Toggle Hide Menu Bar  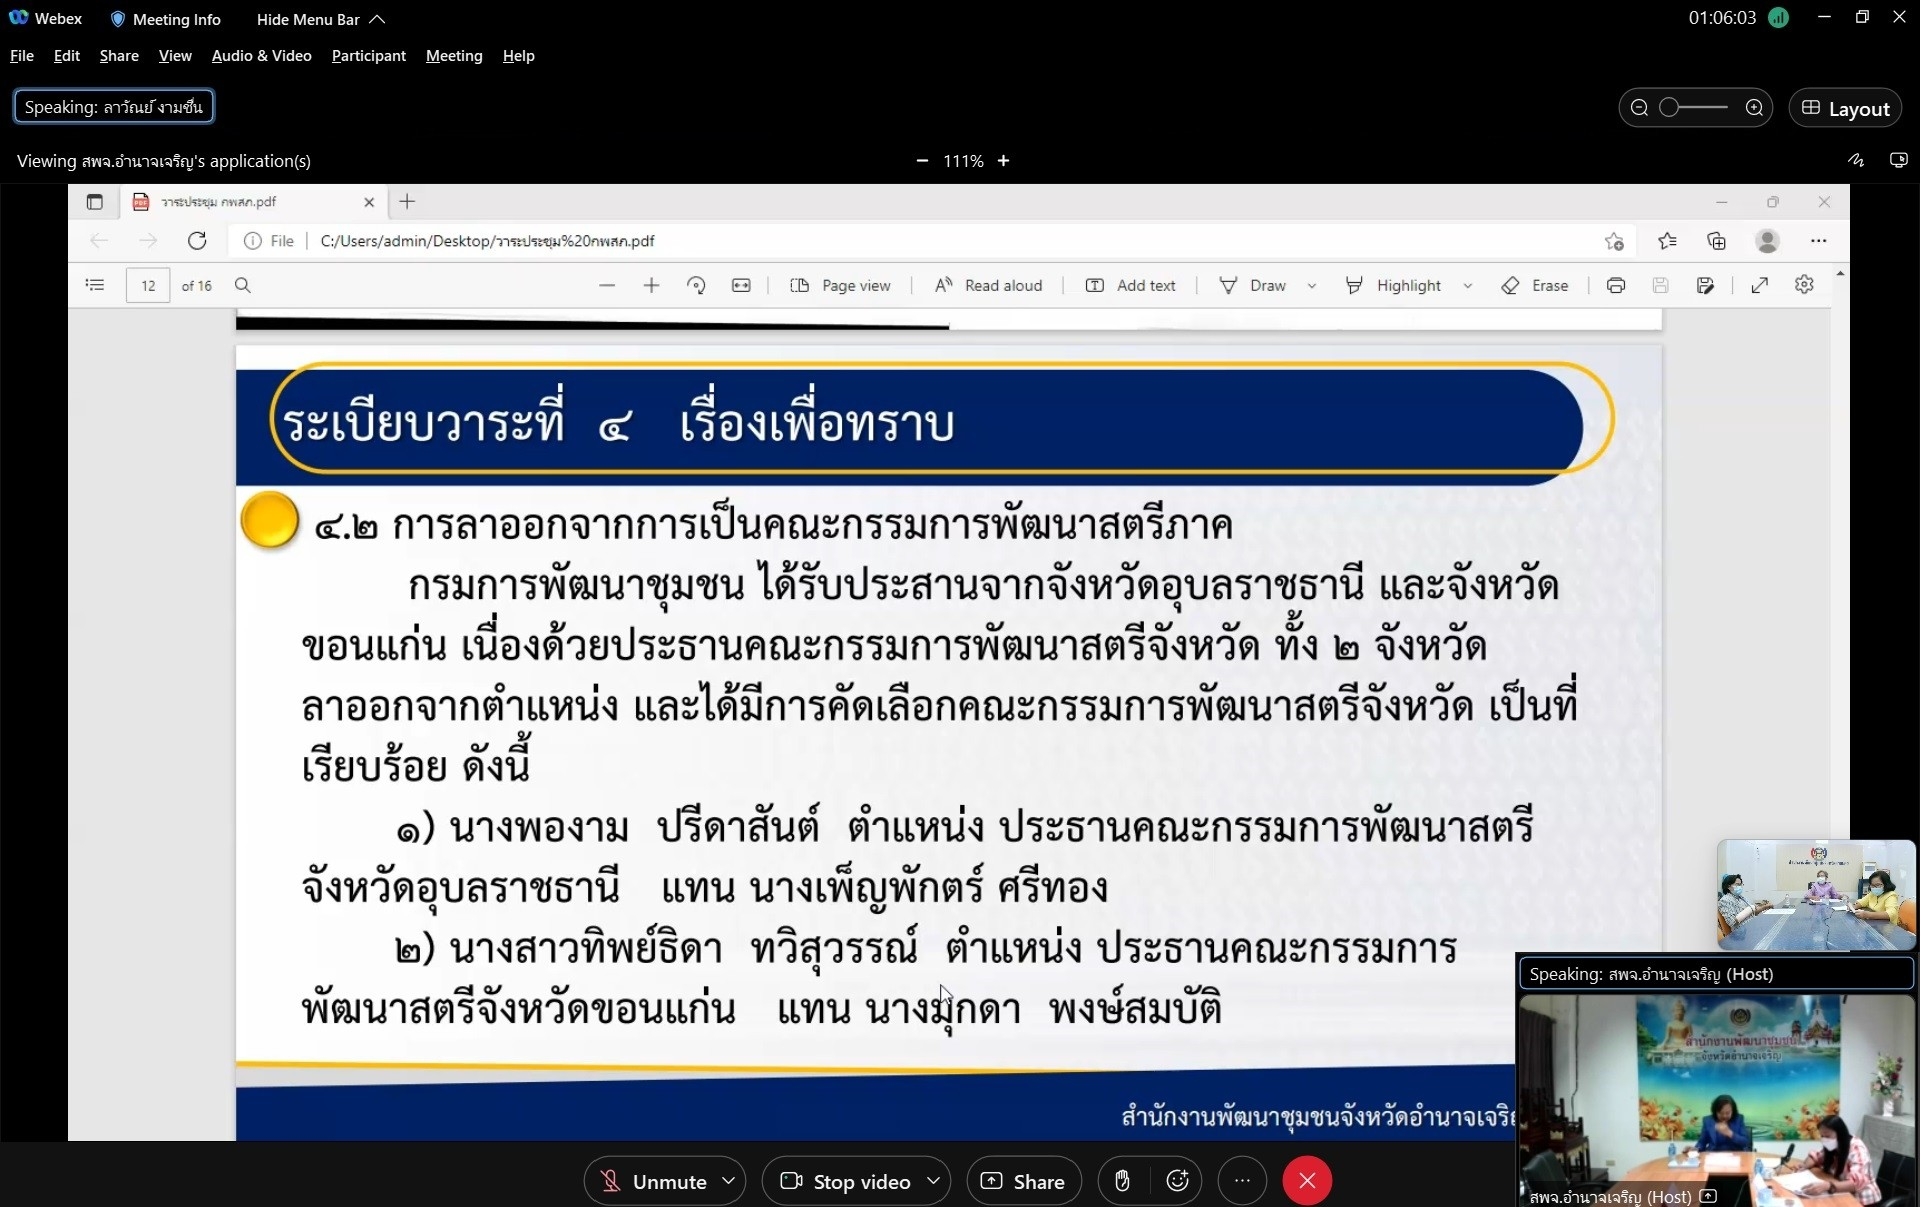click(x=320, y=19)
